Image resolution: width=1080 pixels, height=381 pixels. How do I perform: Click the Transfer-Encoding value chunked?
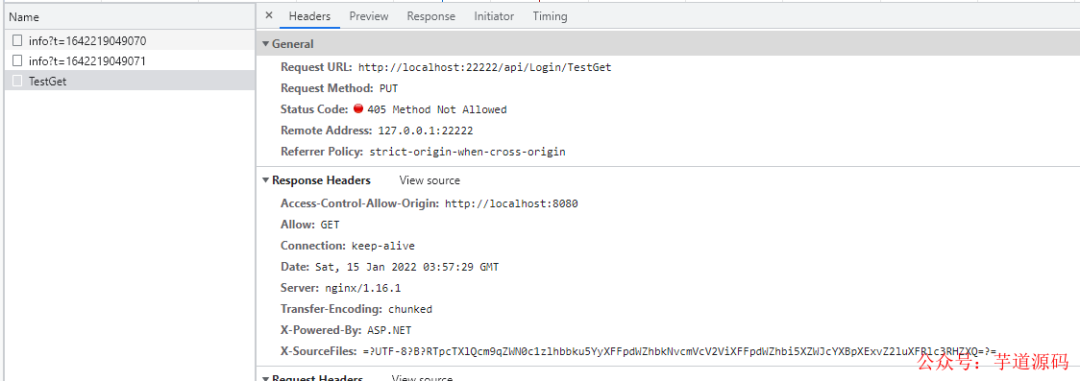[x=410, y=309]
